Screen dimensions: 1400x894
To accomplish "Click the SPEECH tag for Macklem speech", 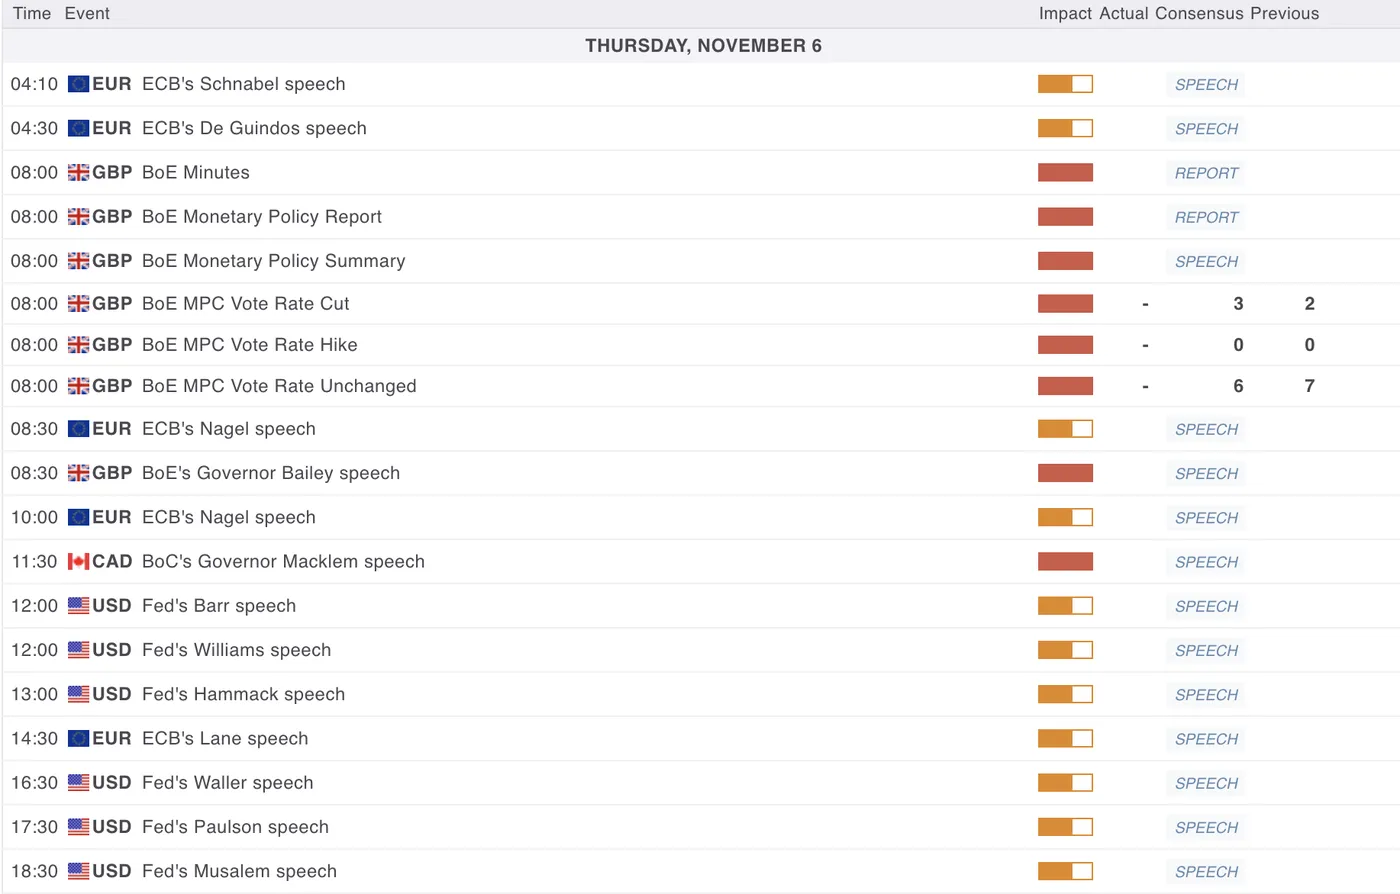I will [1206, 562].
